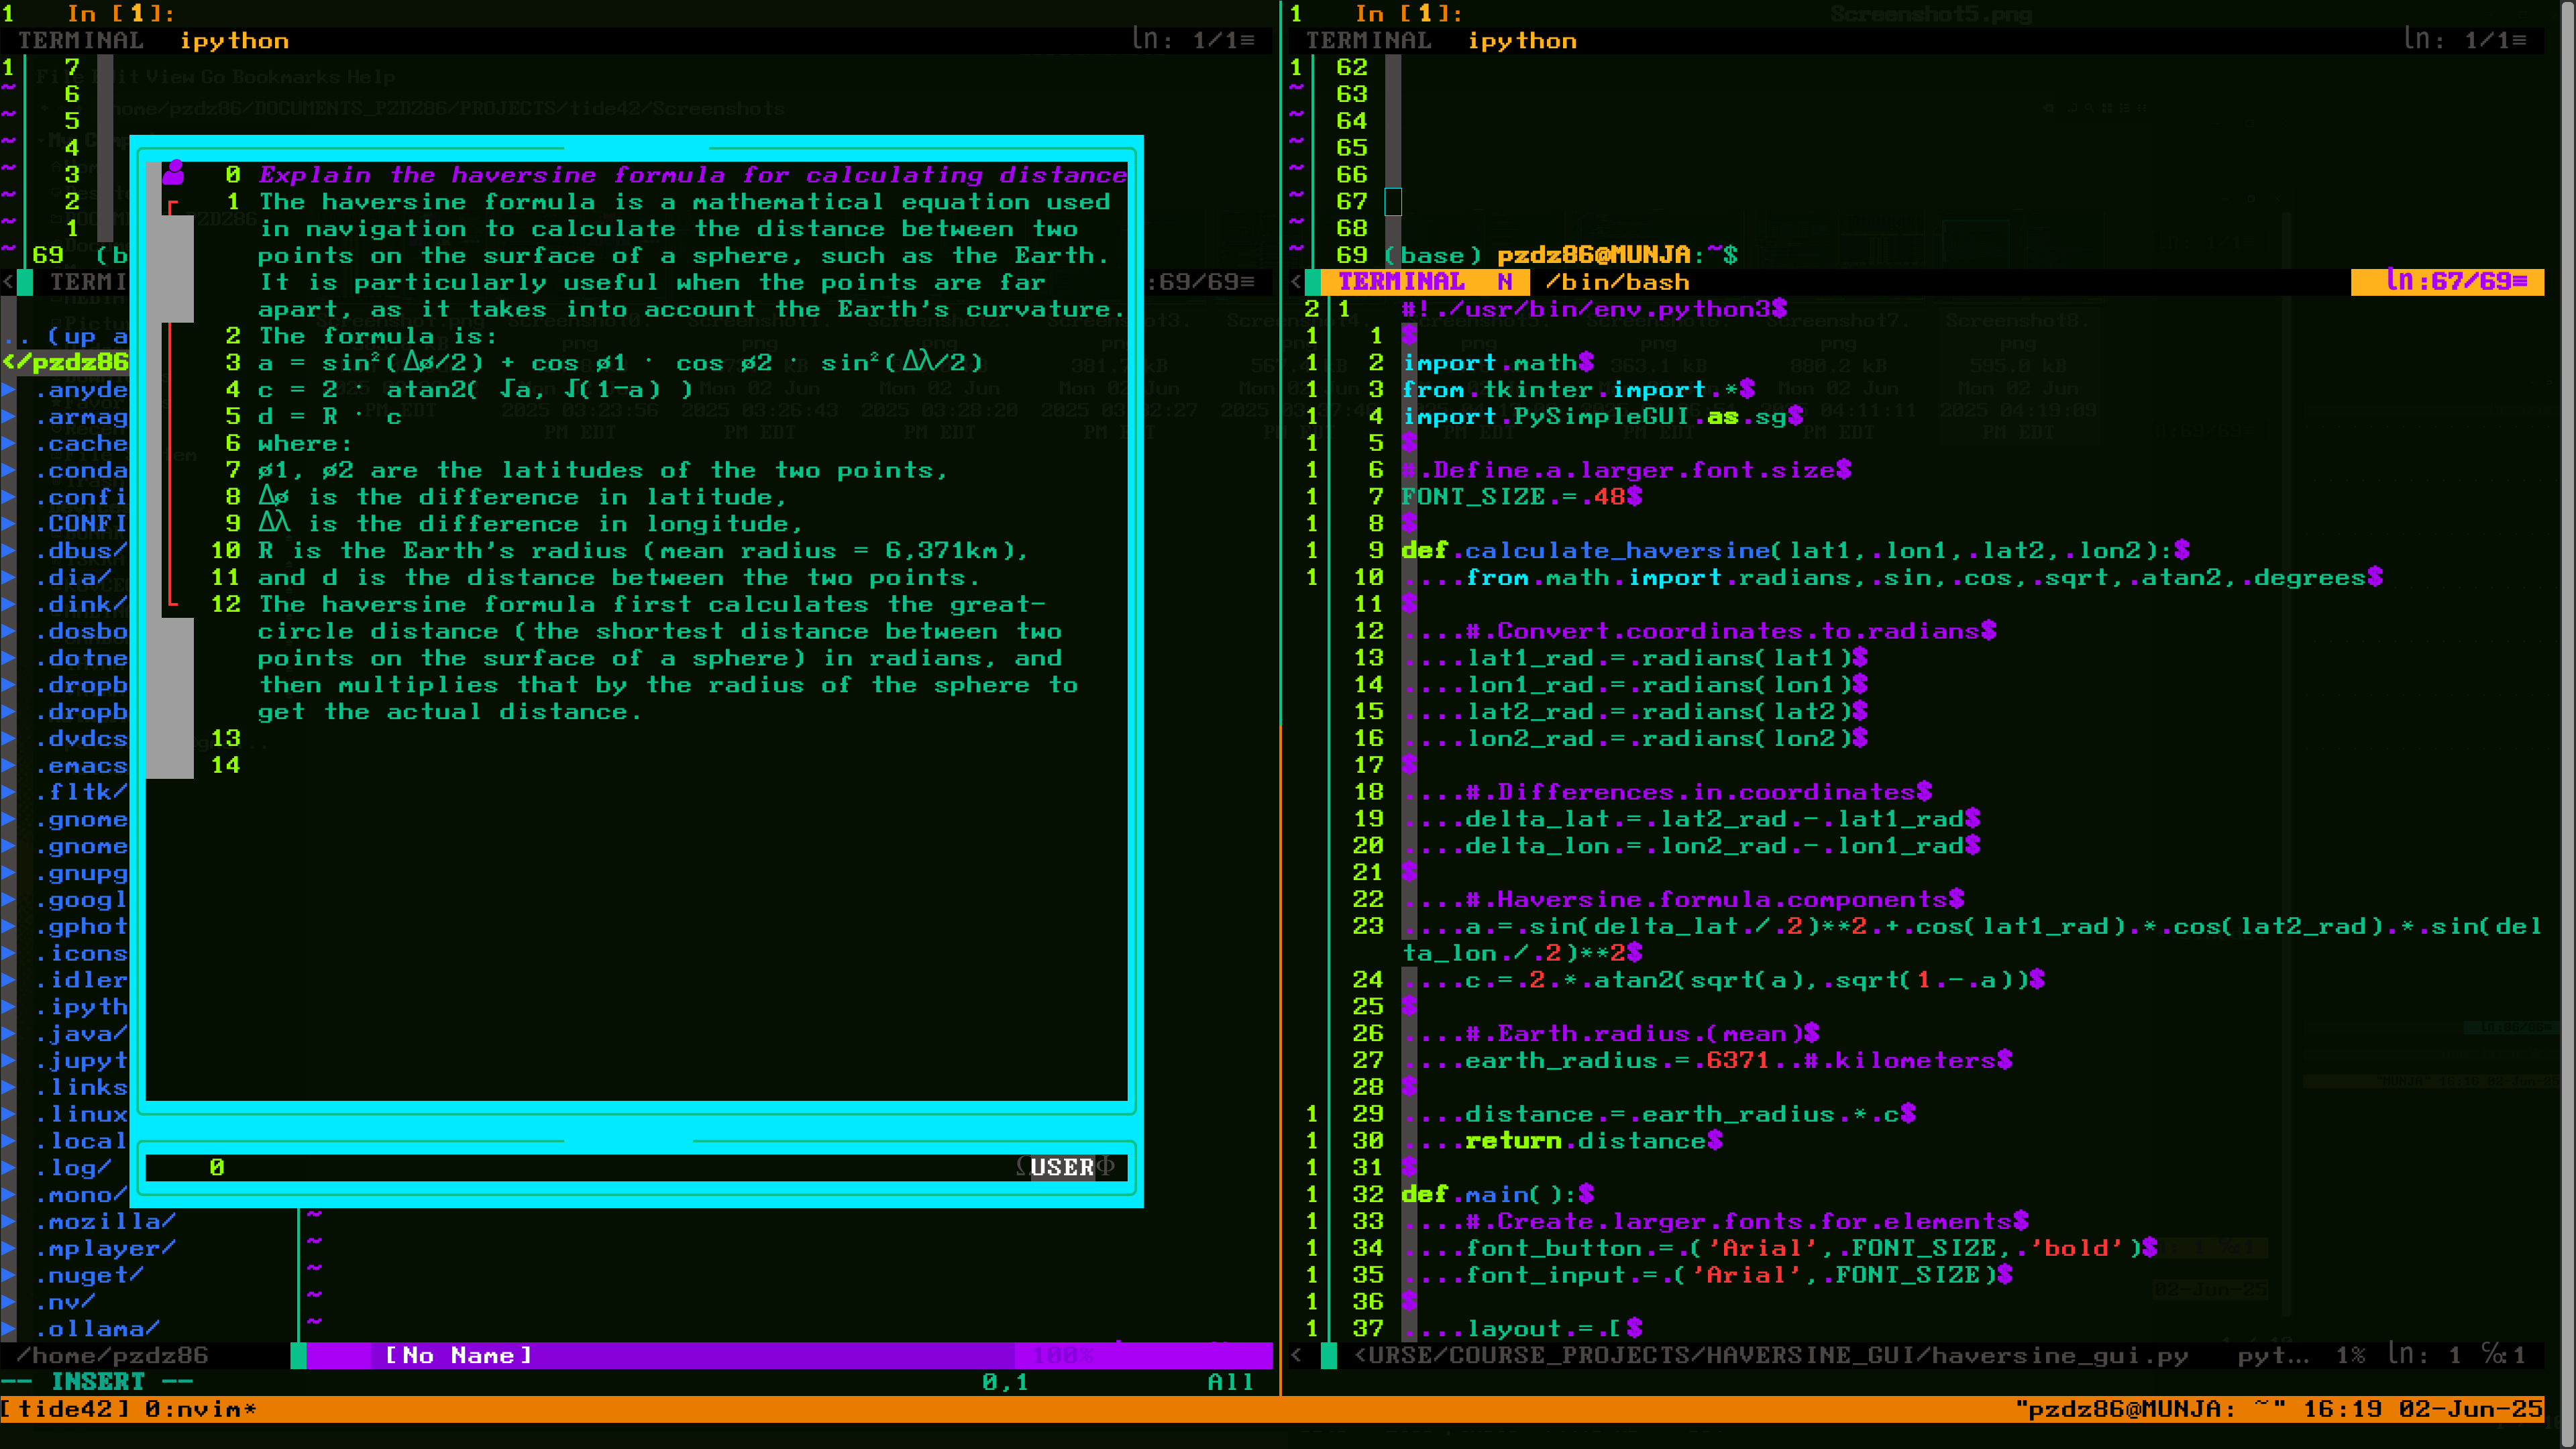Click the ipython label in top-left pane
This screenshot has height=1449, width=2576.
click(x=234, y=41)
